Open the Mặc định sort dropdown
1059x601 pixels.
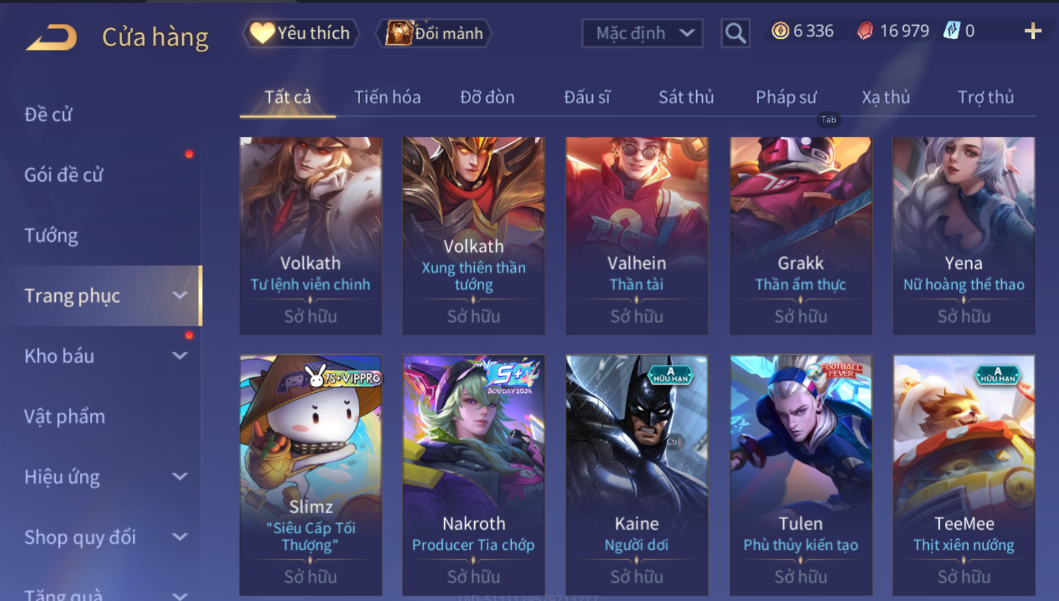pos(642,33)
